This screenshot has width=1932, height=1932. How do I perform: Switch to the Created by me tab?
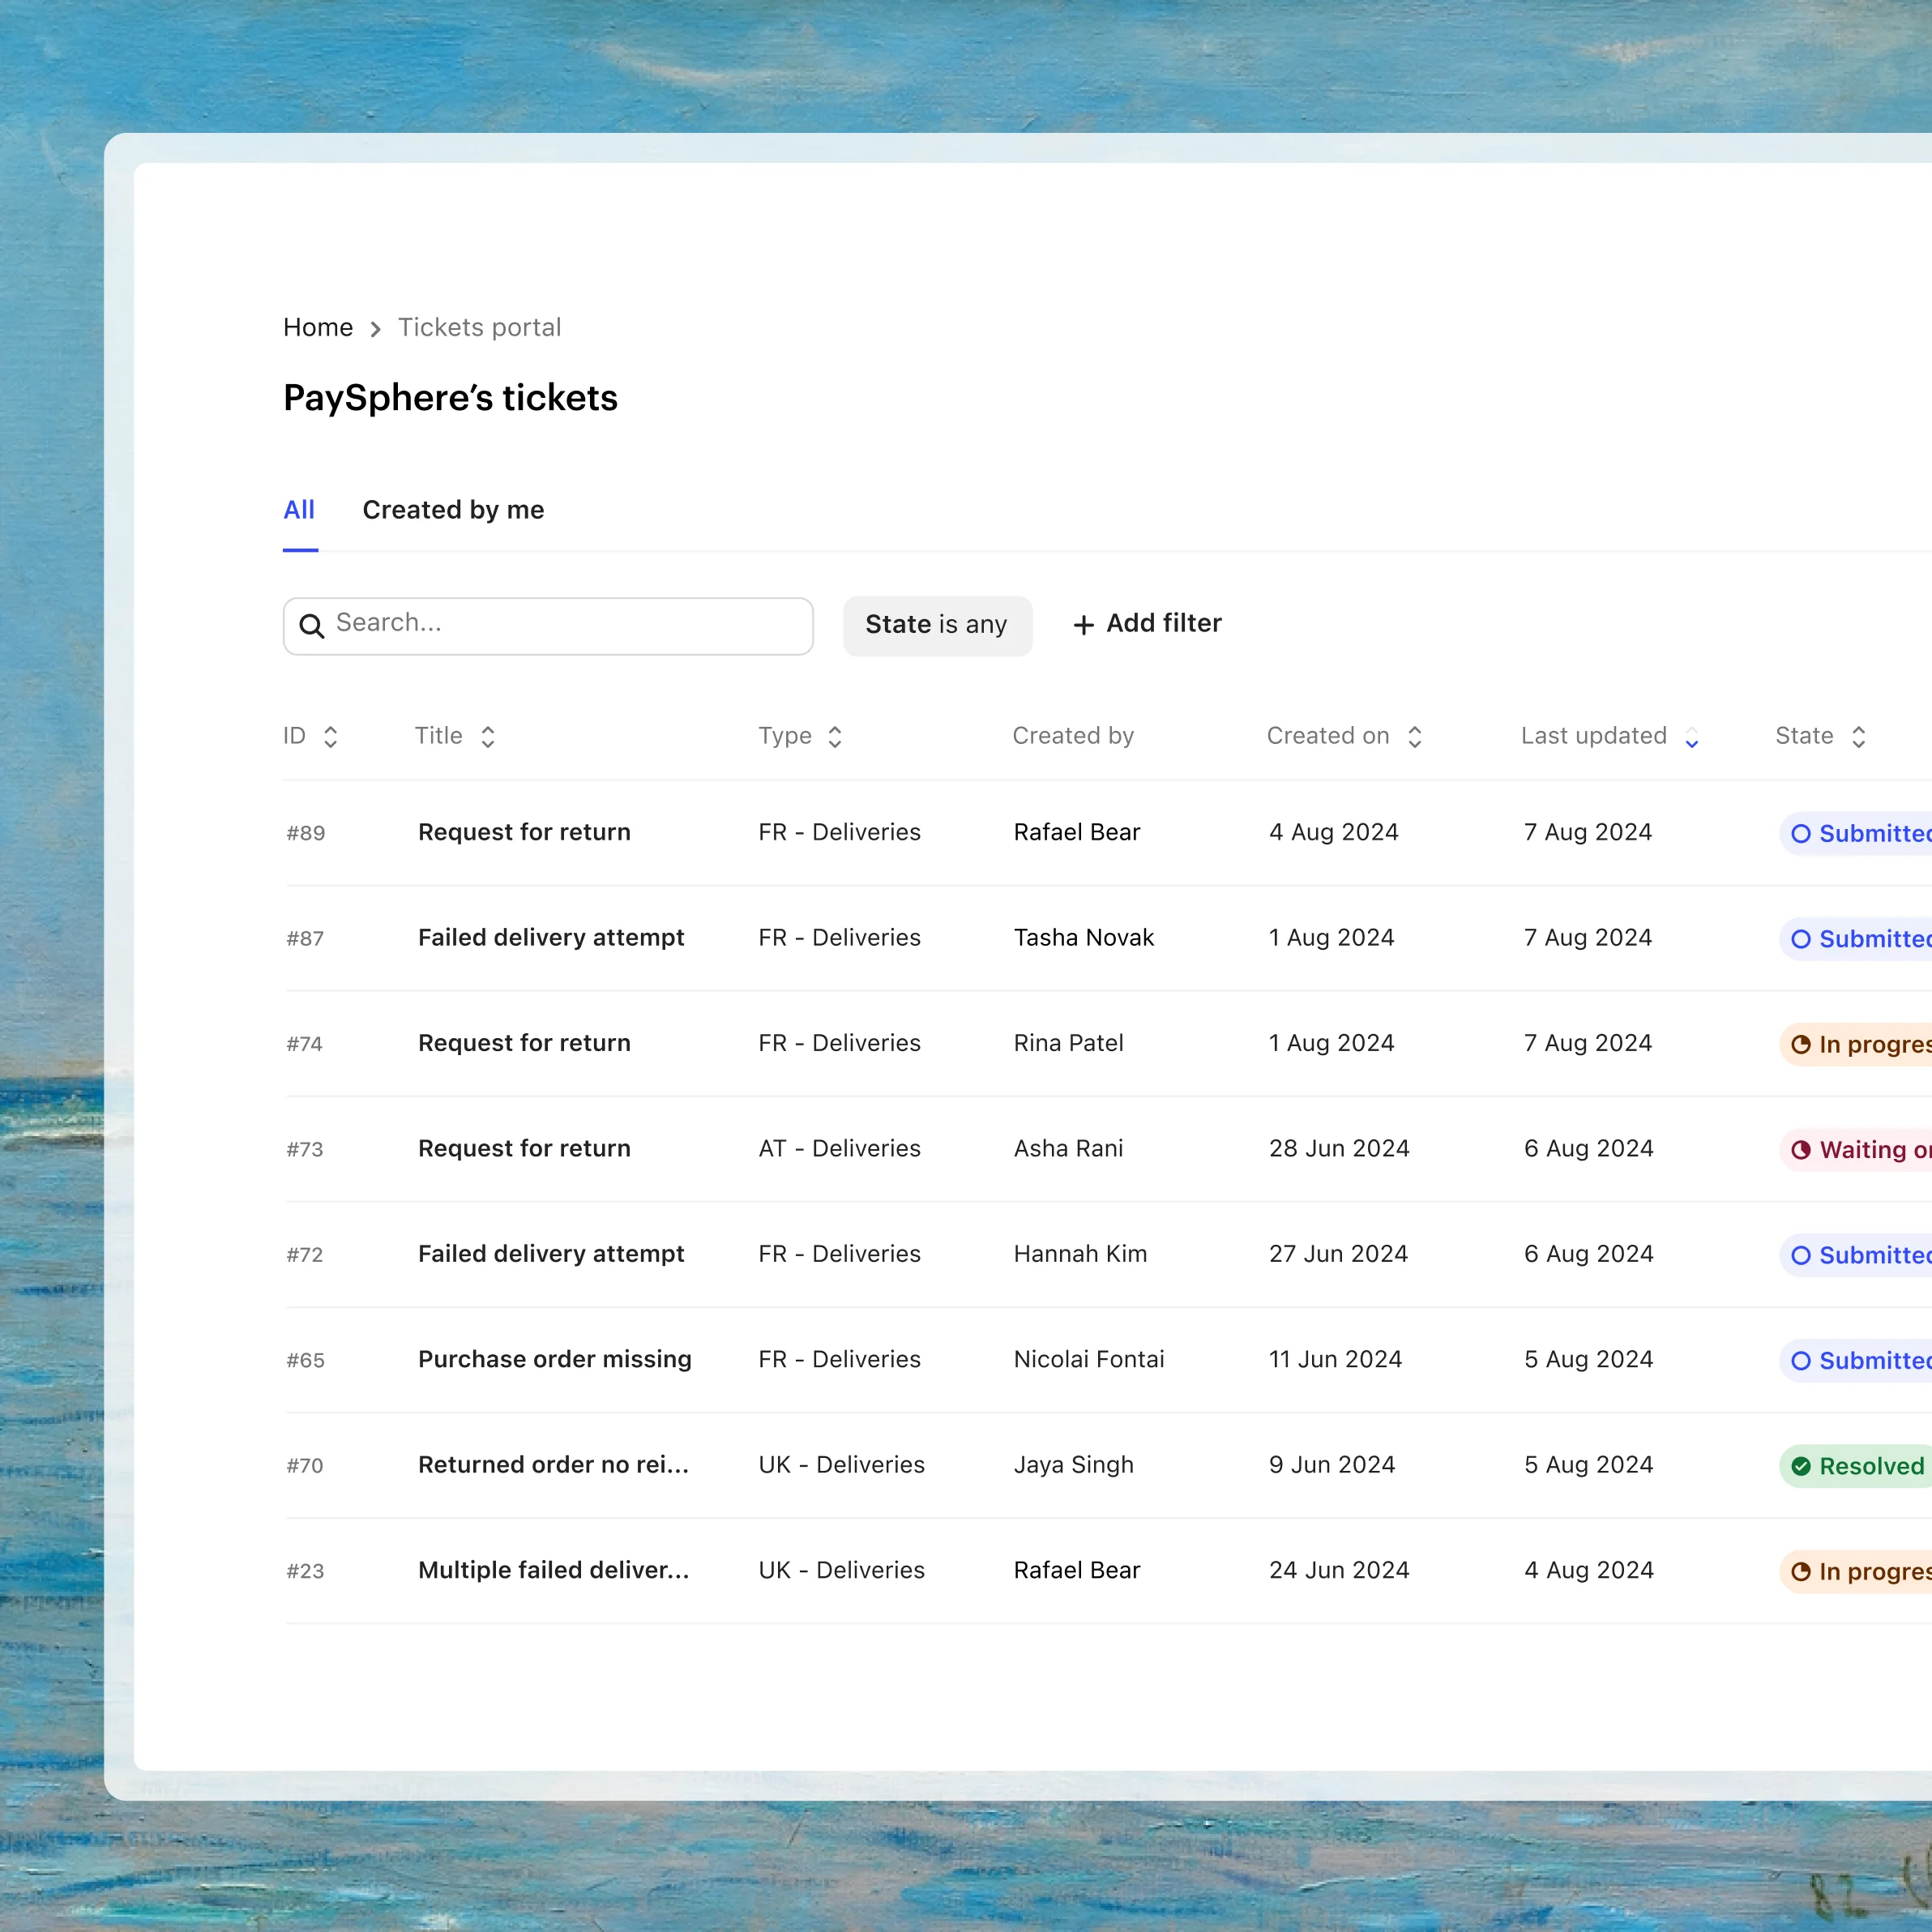click(452, 510)
